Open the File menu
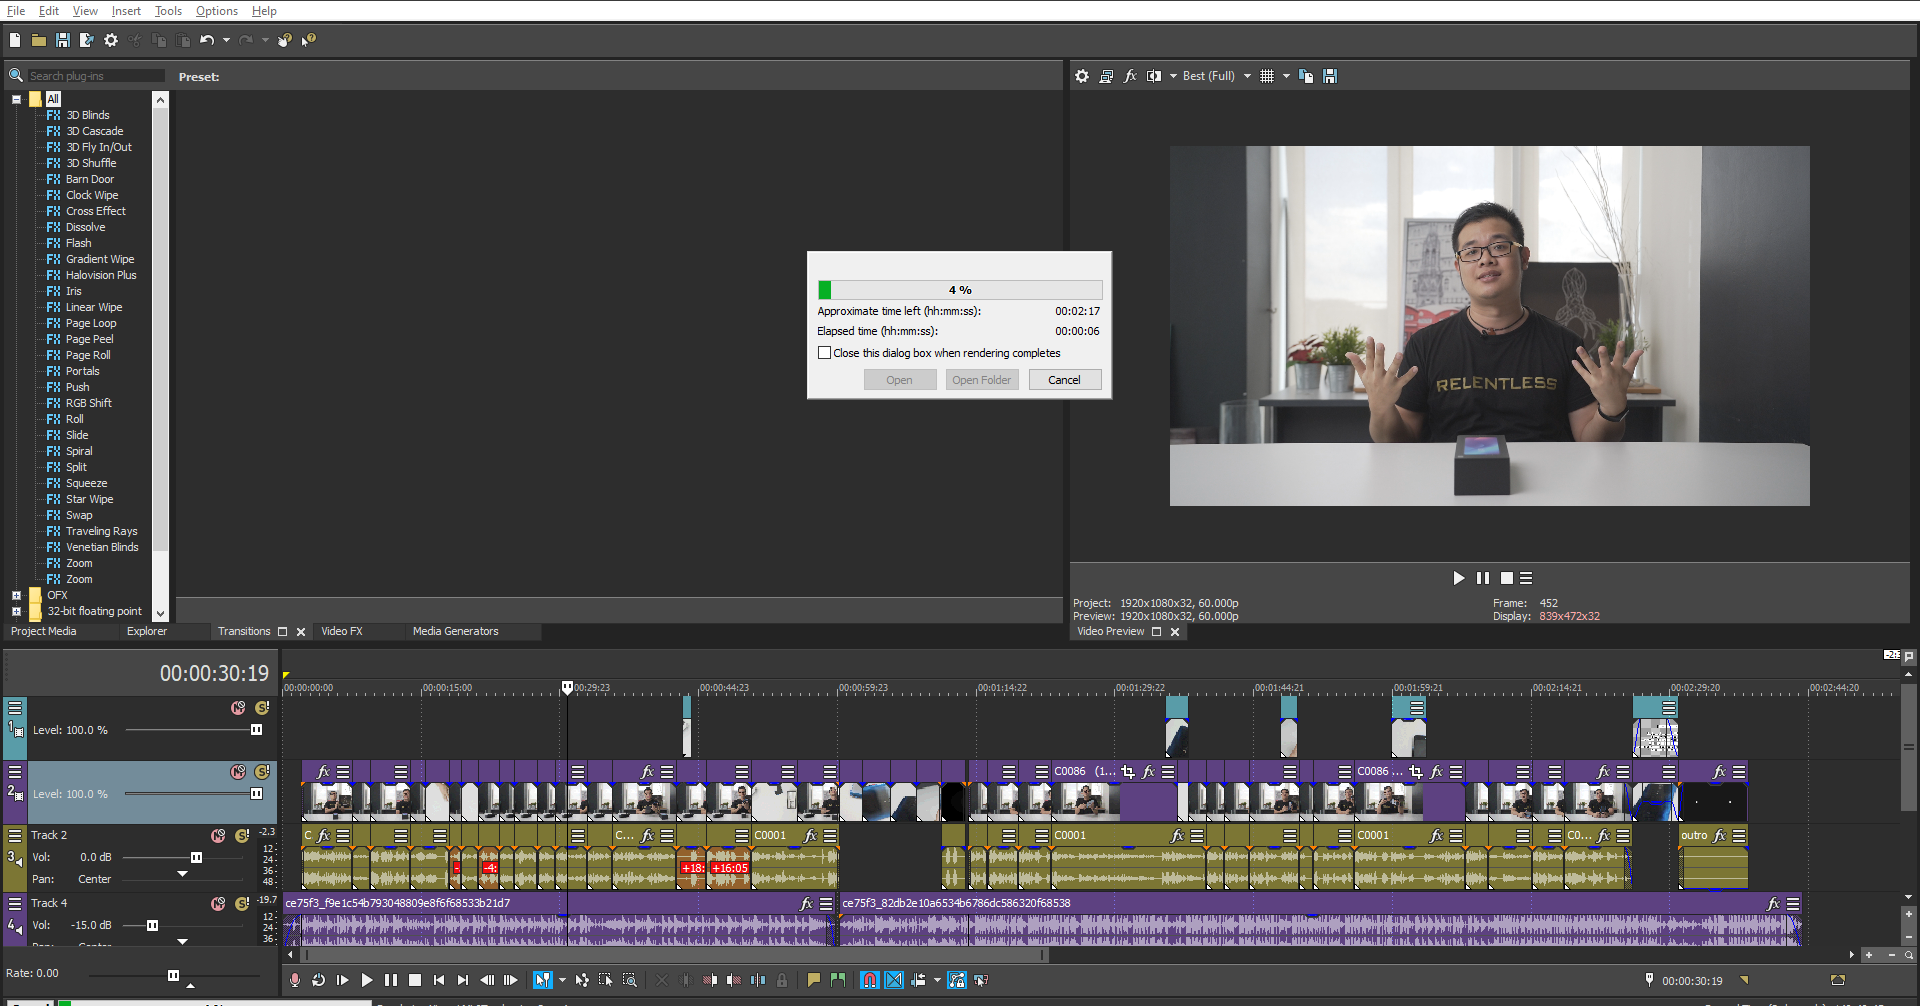1920x1006 pixels. pyautogui.click(x=16, y=11)
